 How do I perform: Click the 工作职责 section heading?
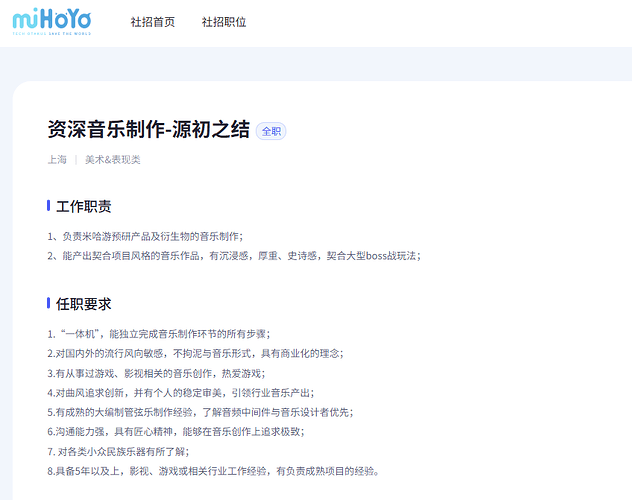click(83, 207)
